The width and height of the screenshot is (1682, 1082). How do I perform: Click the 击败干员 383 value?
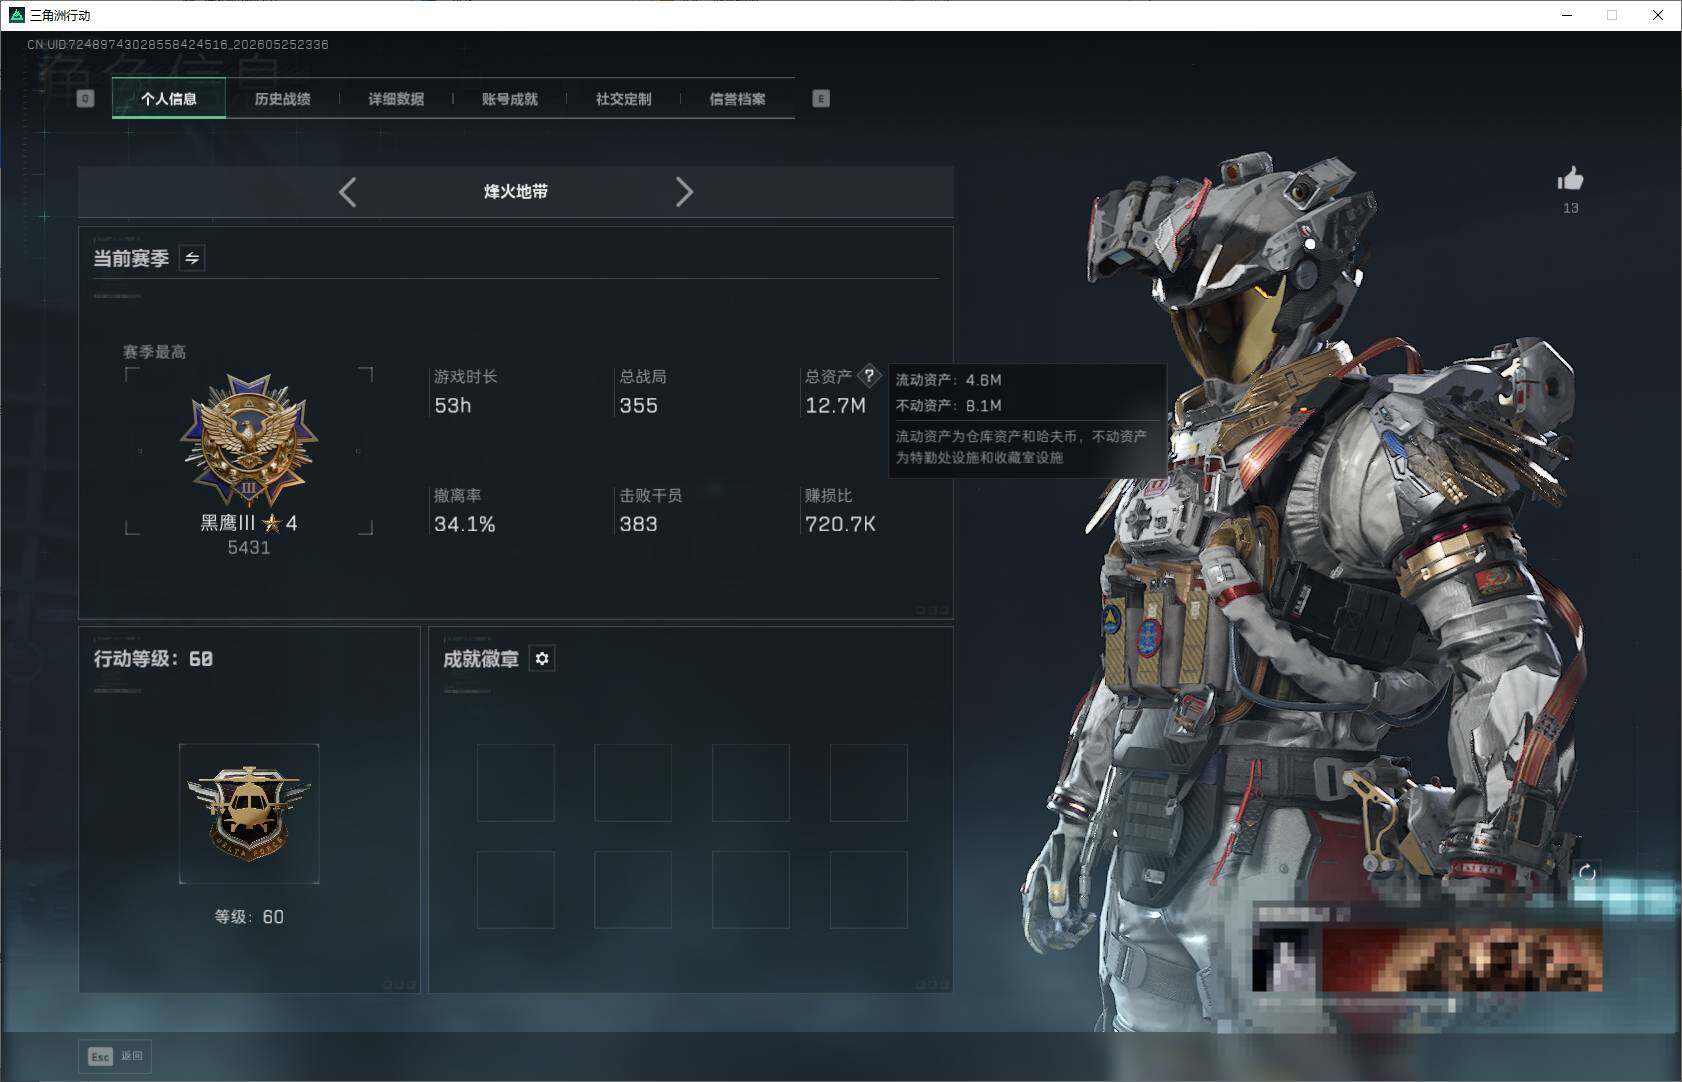click(x=639, y=524)
